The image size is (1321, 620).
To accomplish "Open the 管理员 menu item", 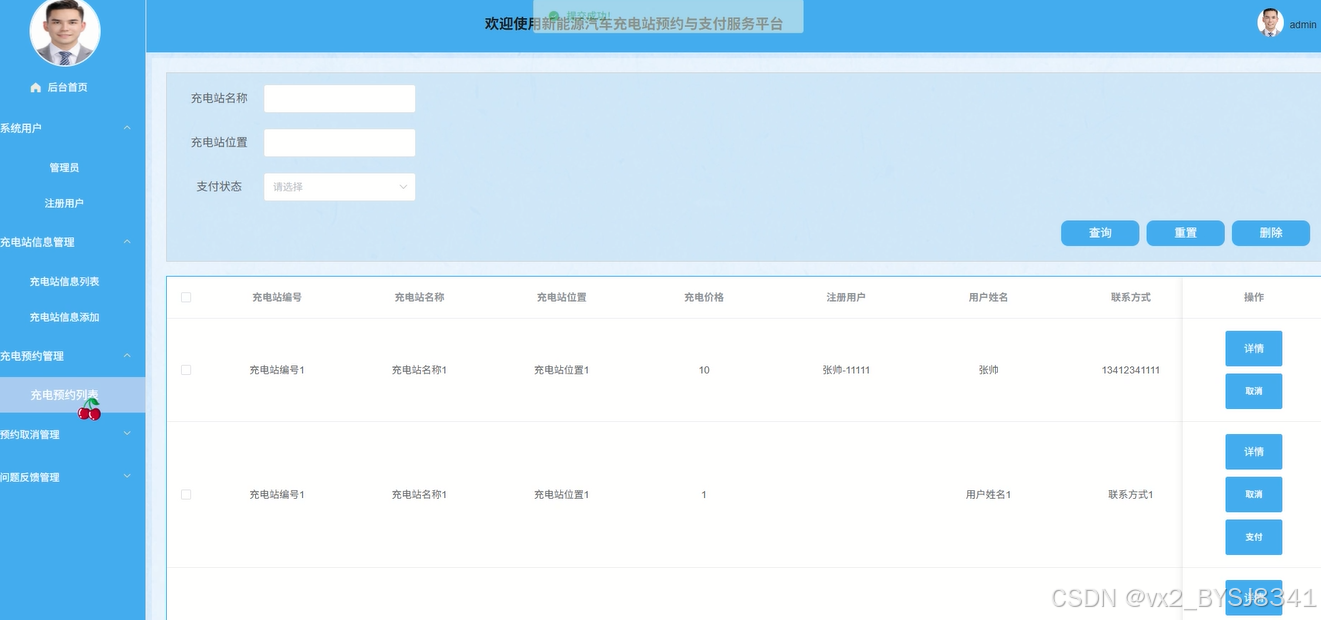I will 64,168.
